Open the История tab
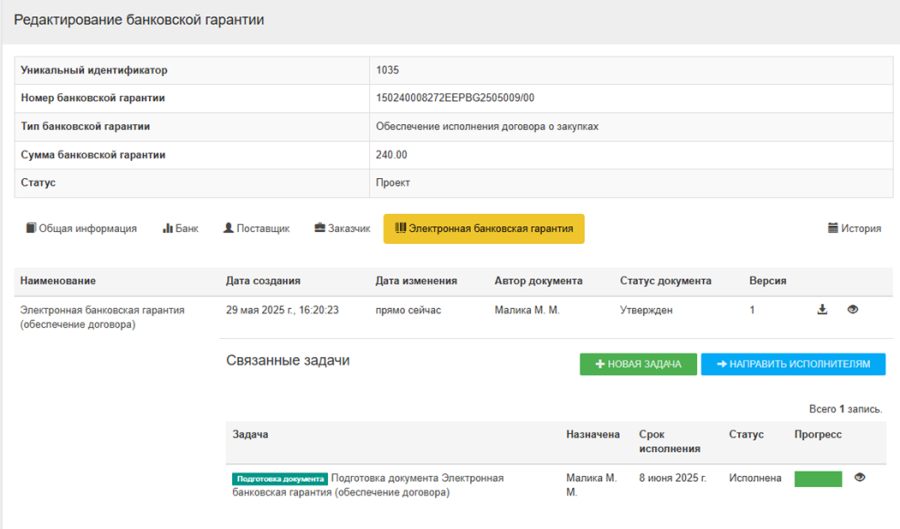Screen dimensions: 900x529 coord(854,228)
